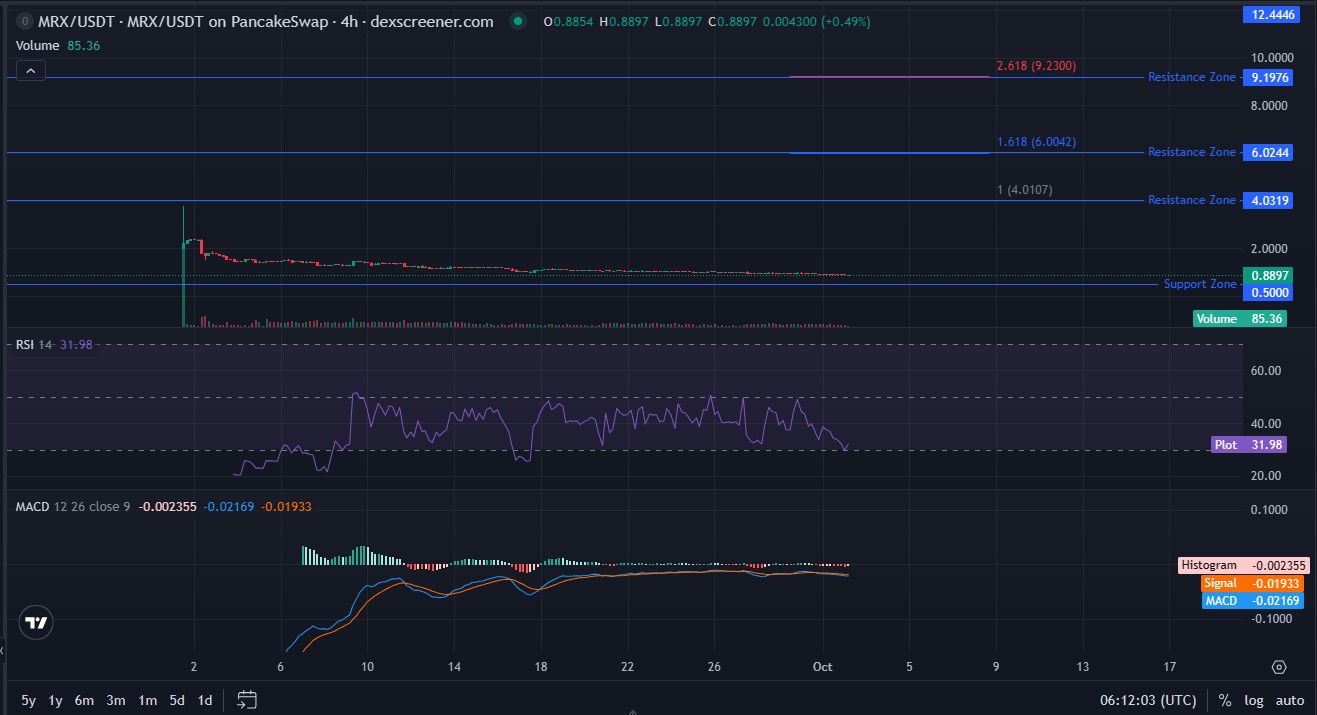Image resolution: width=1317 pixels, height=715 pixels.
Task: Click the 10 date on time axis
Action: point(367,666)
